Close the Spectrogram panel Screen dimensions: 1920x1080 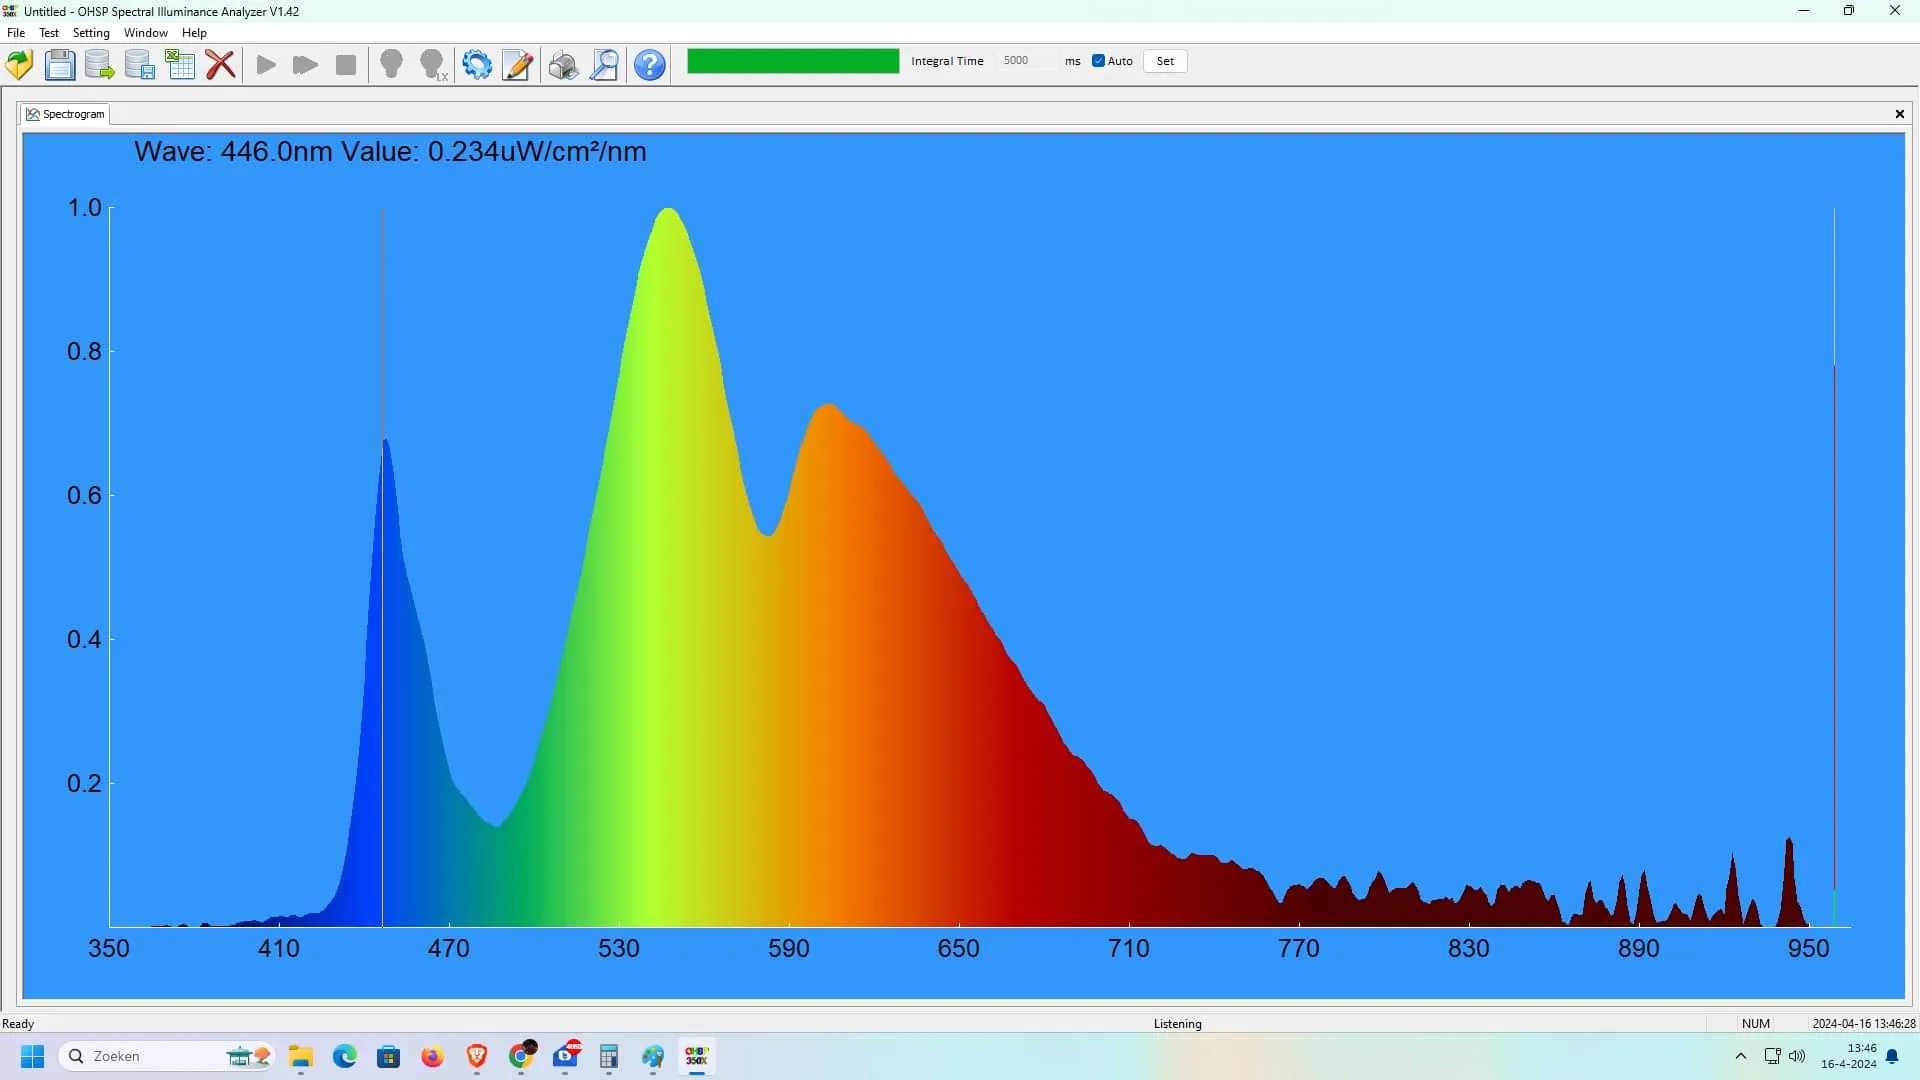click(1899, 114)
